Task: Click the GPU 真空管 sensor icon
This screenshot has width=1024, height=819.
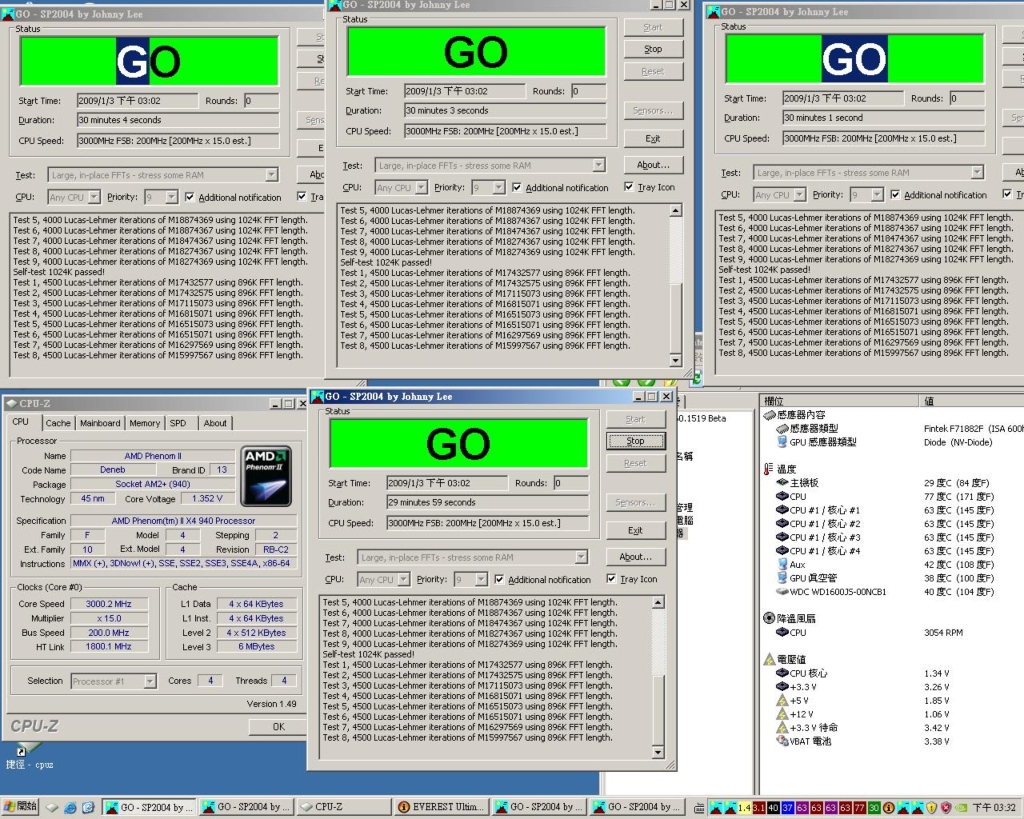Action: [x=782, y=578]
